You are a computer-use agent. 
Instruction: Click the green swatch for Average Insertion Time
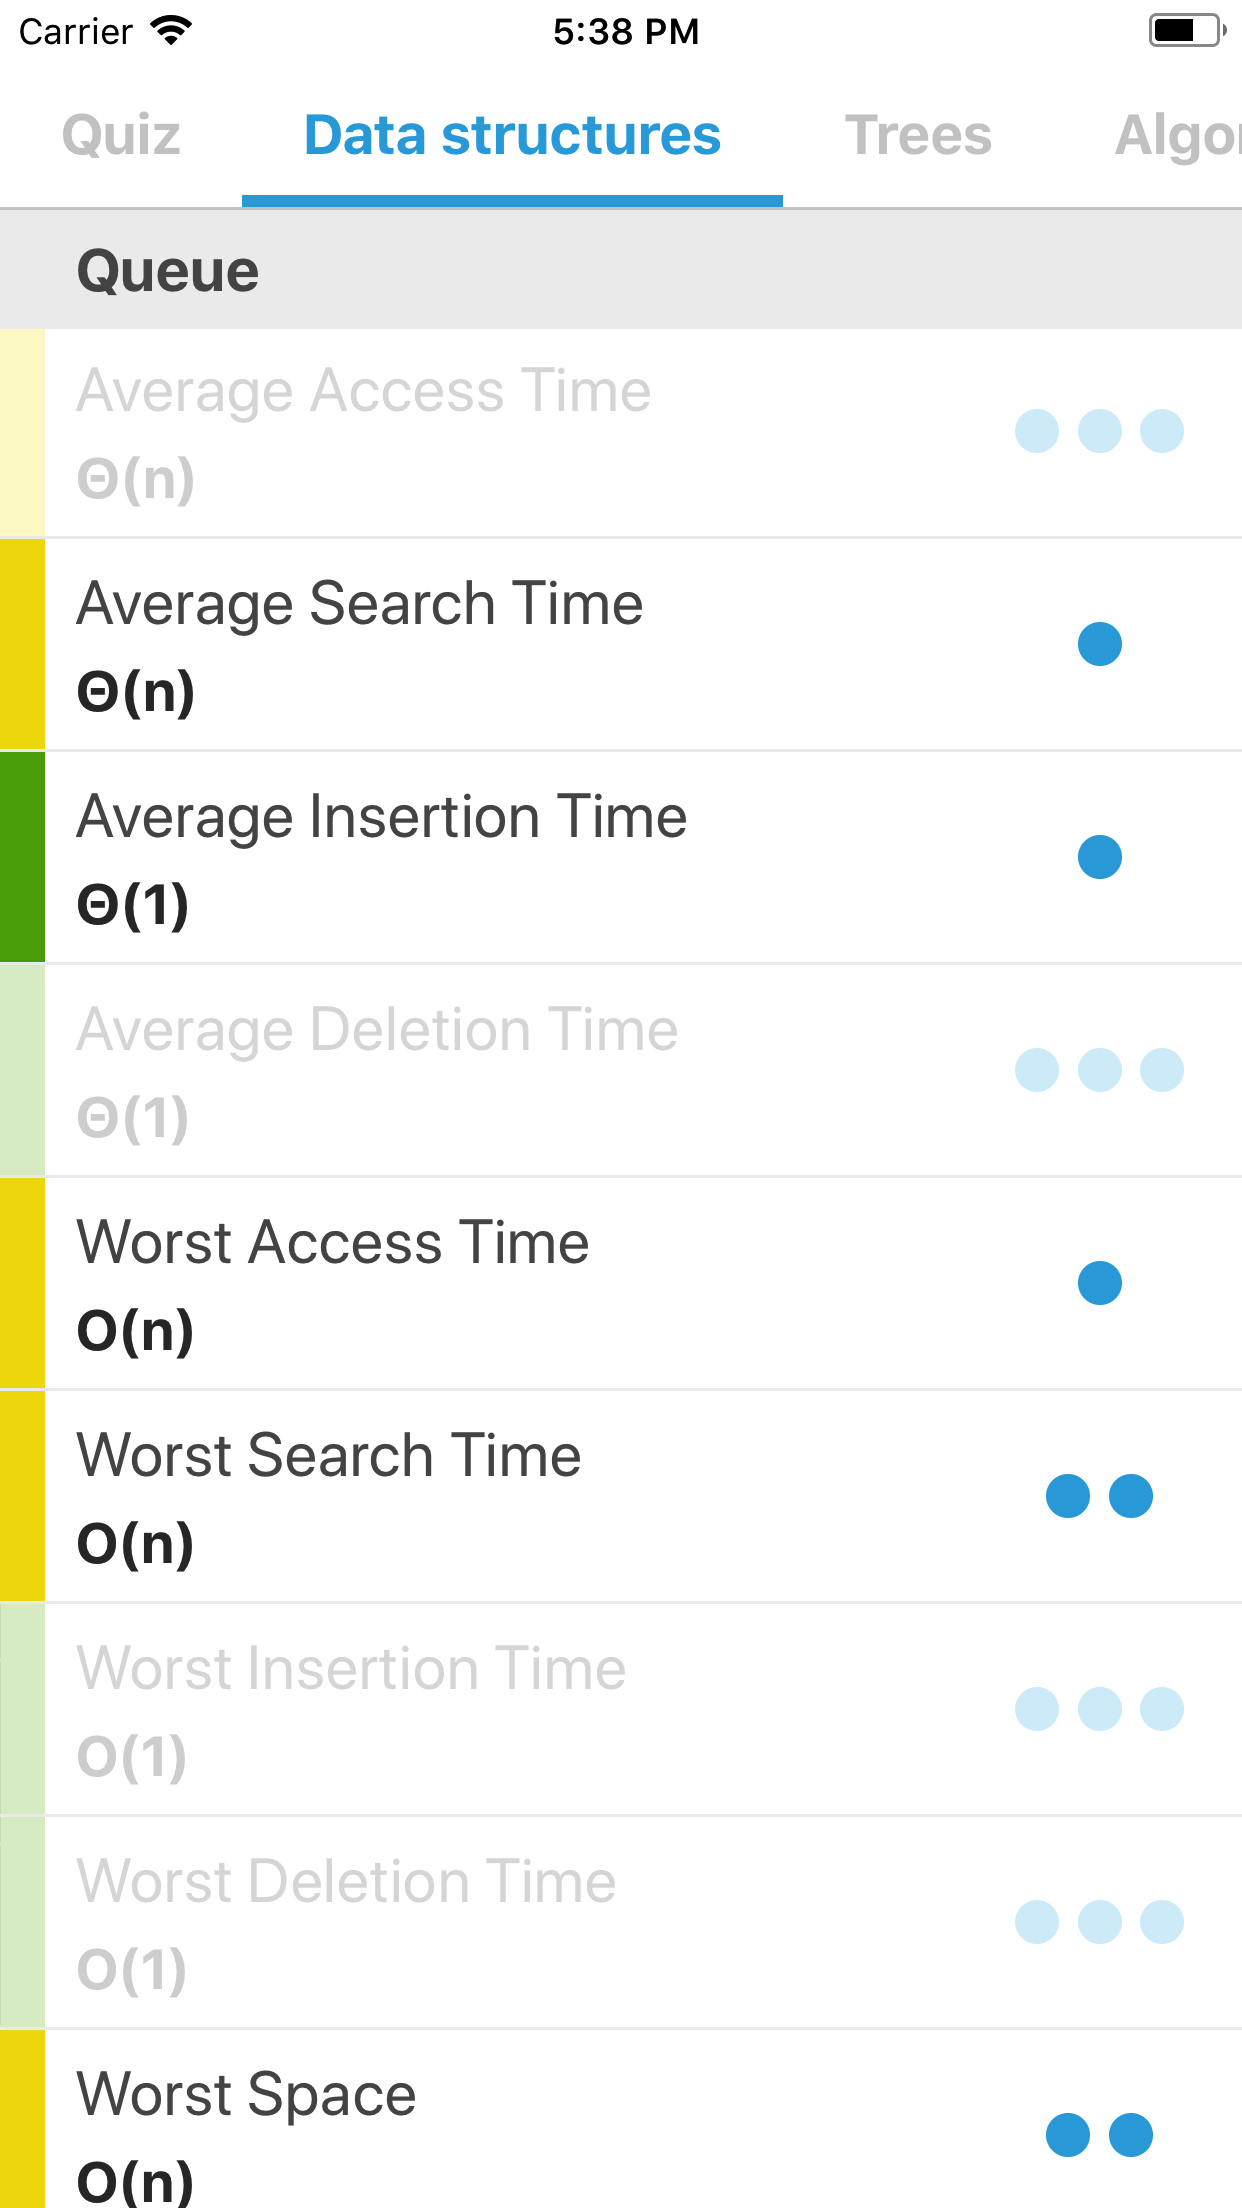click(22, 857)
